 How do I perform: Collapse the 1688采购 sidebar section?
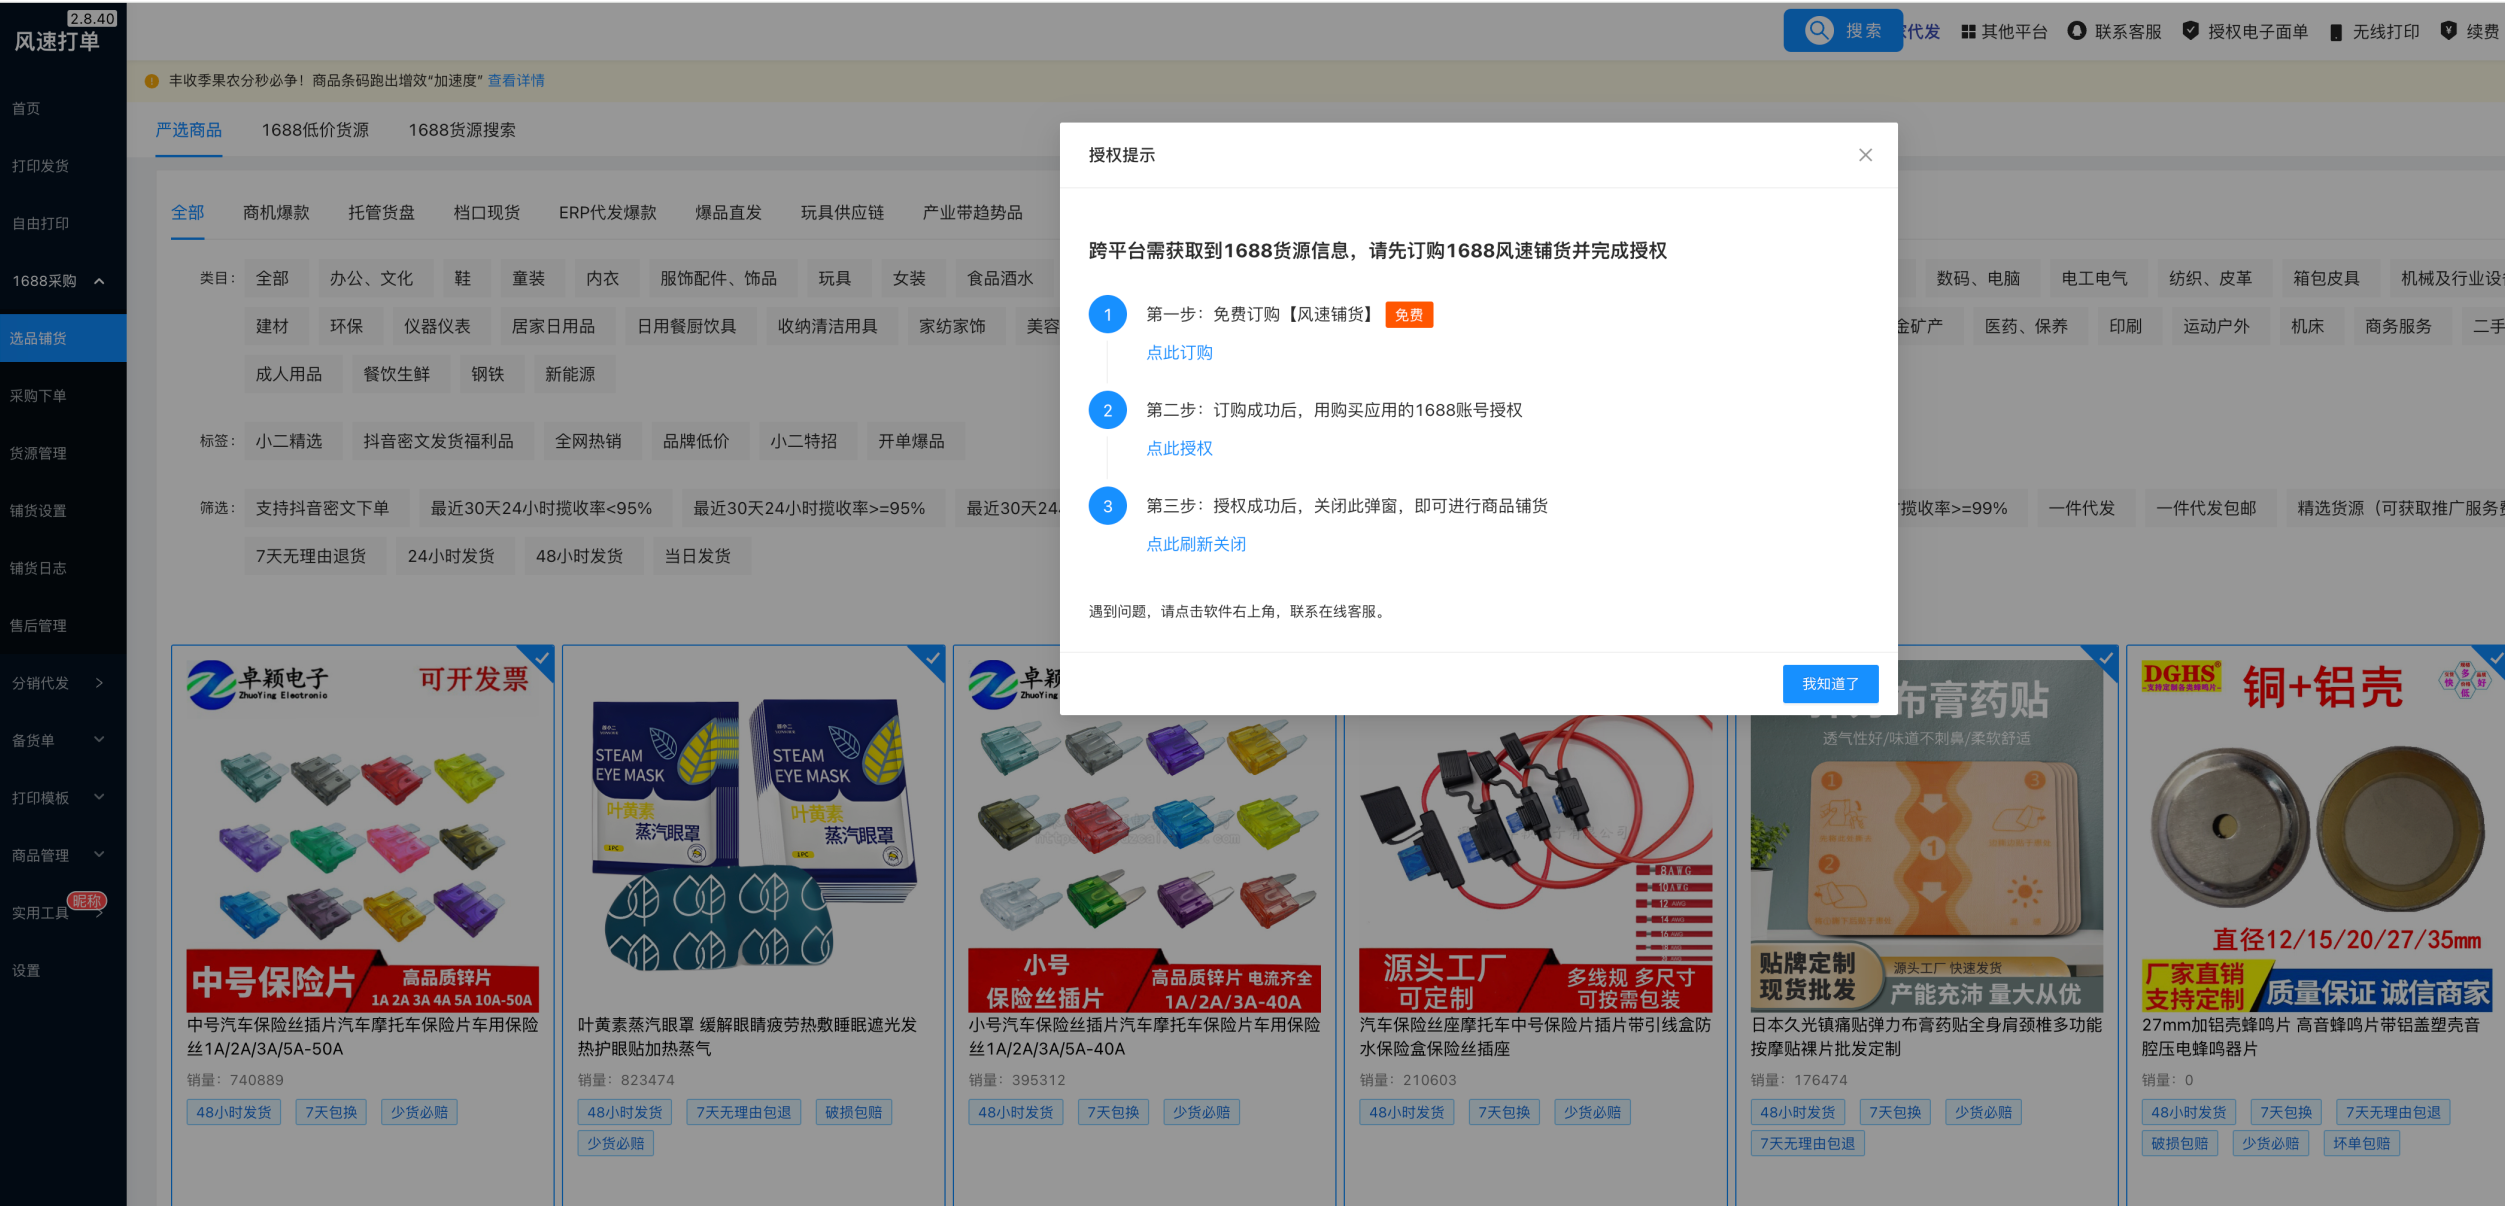pyautogui.click(x=99, y=281)
